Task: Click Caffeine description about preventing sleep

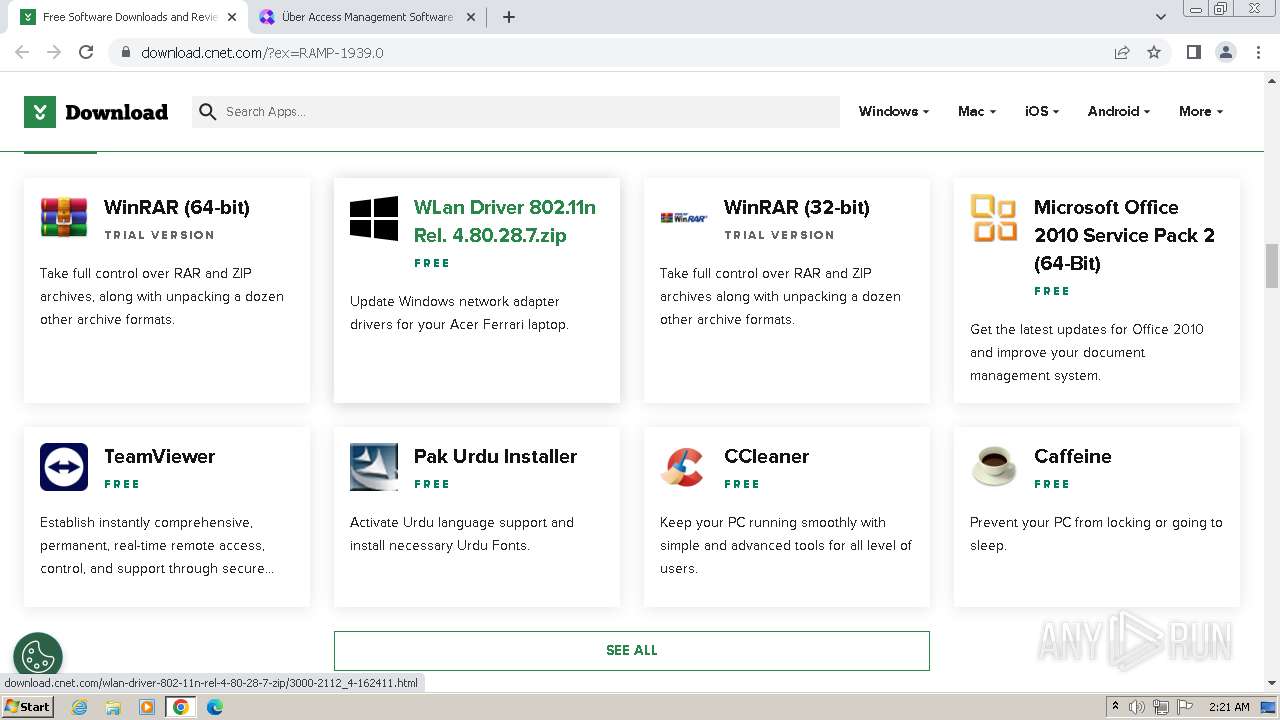Action: 1096,534
